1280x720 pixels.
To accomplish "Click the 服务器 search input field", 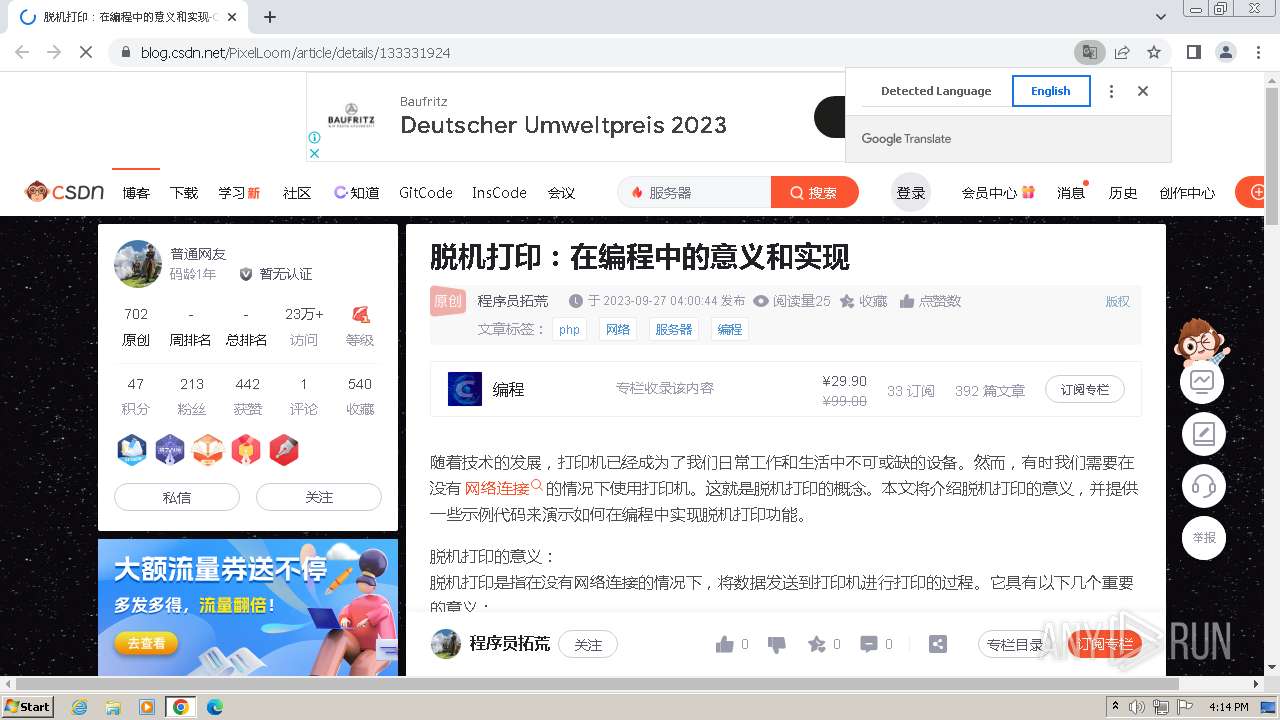I will pyautogui.click(x=695, y=193).
